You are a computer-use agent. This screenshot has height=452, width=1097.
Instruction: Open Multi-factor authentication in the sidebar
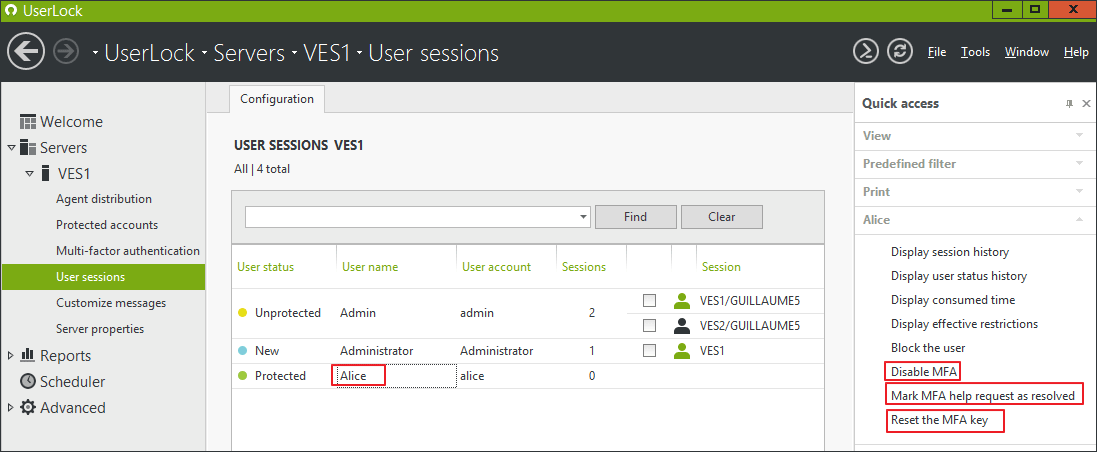pos(128,251)
